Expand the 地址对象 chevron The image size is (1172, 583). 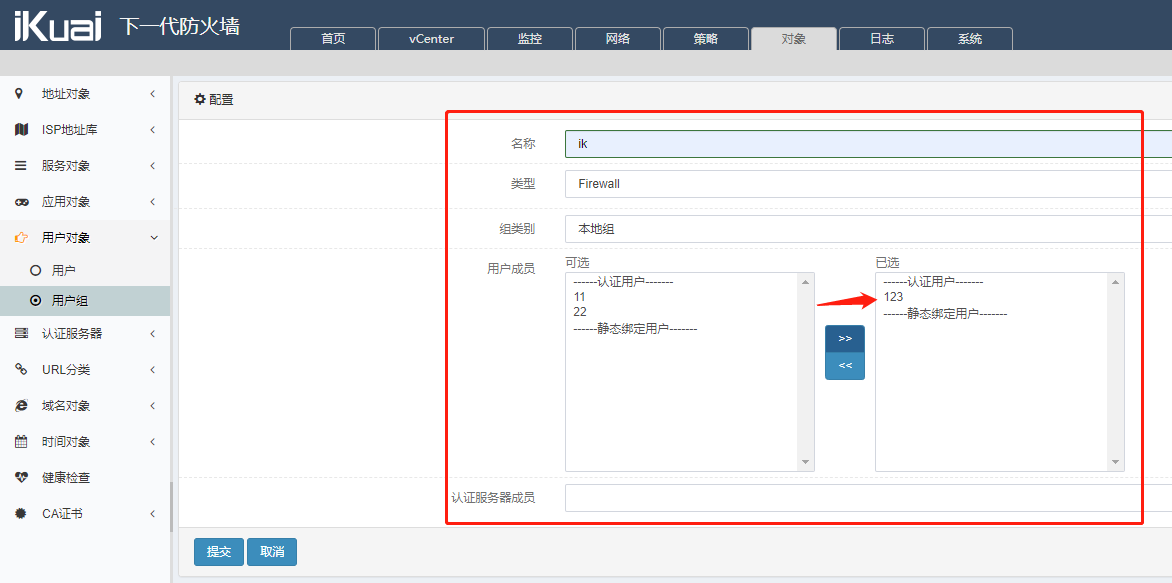point(152,93)
